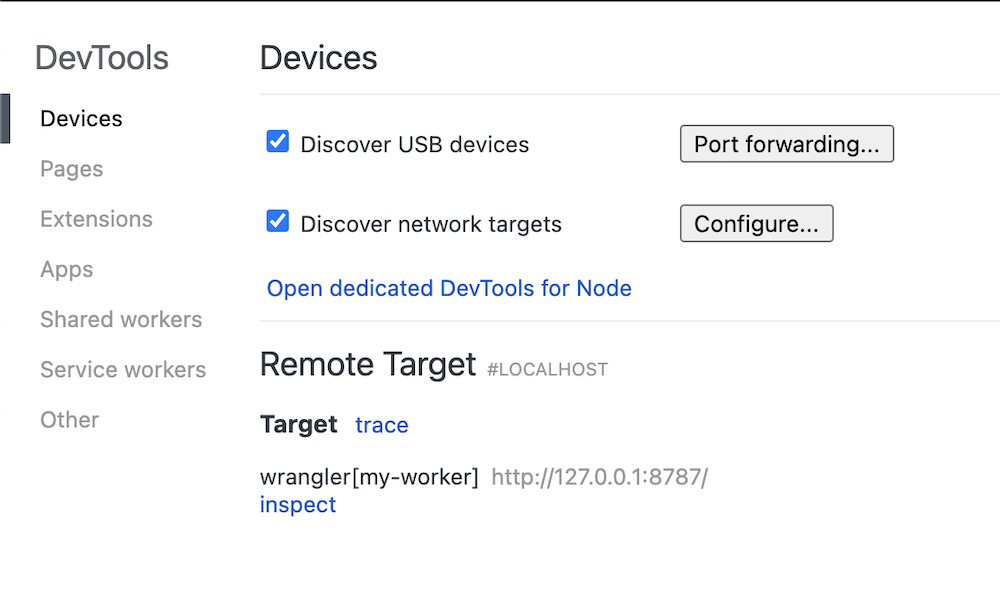This screenshot has height=592, width=1000.
Task: Select the Devices sidebar item
Action: point(80,118)
